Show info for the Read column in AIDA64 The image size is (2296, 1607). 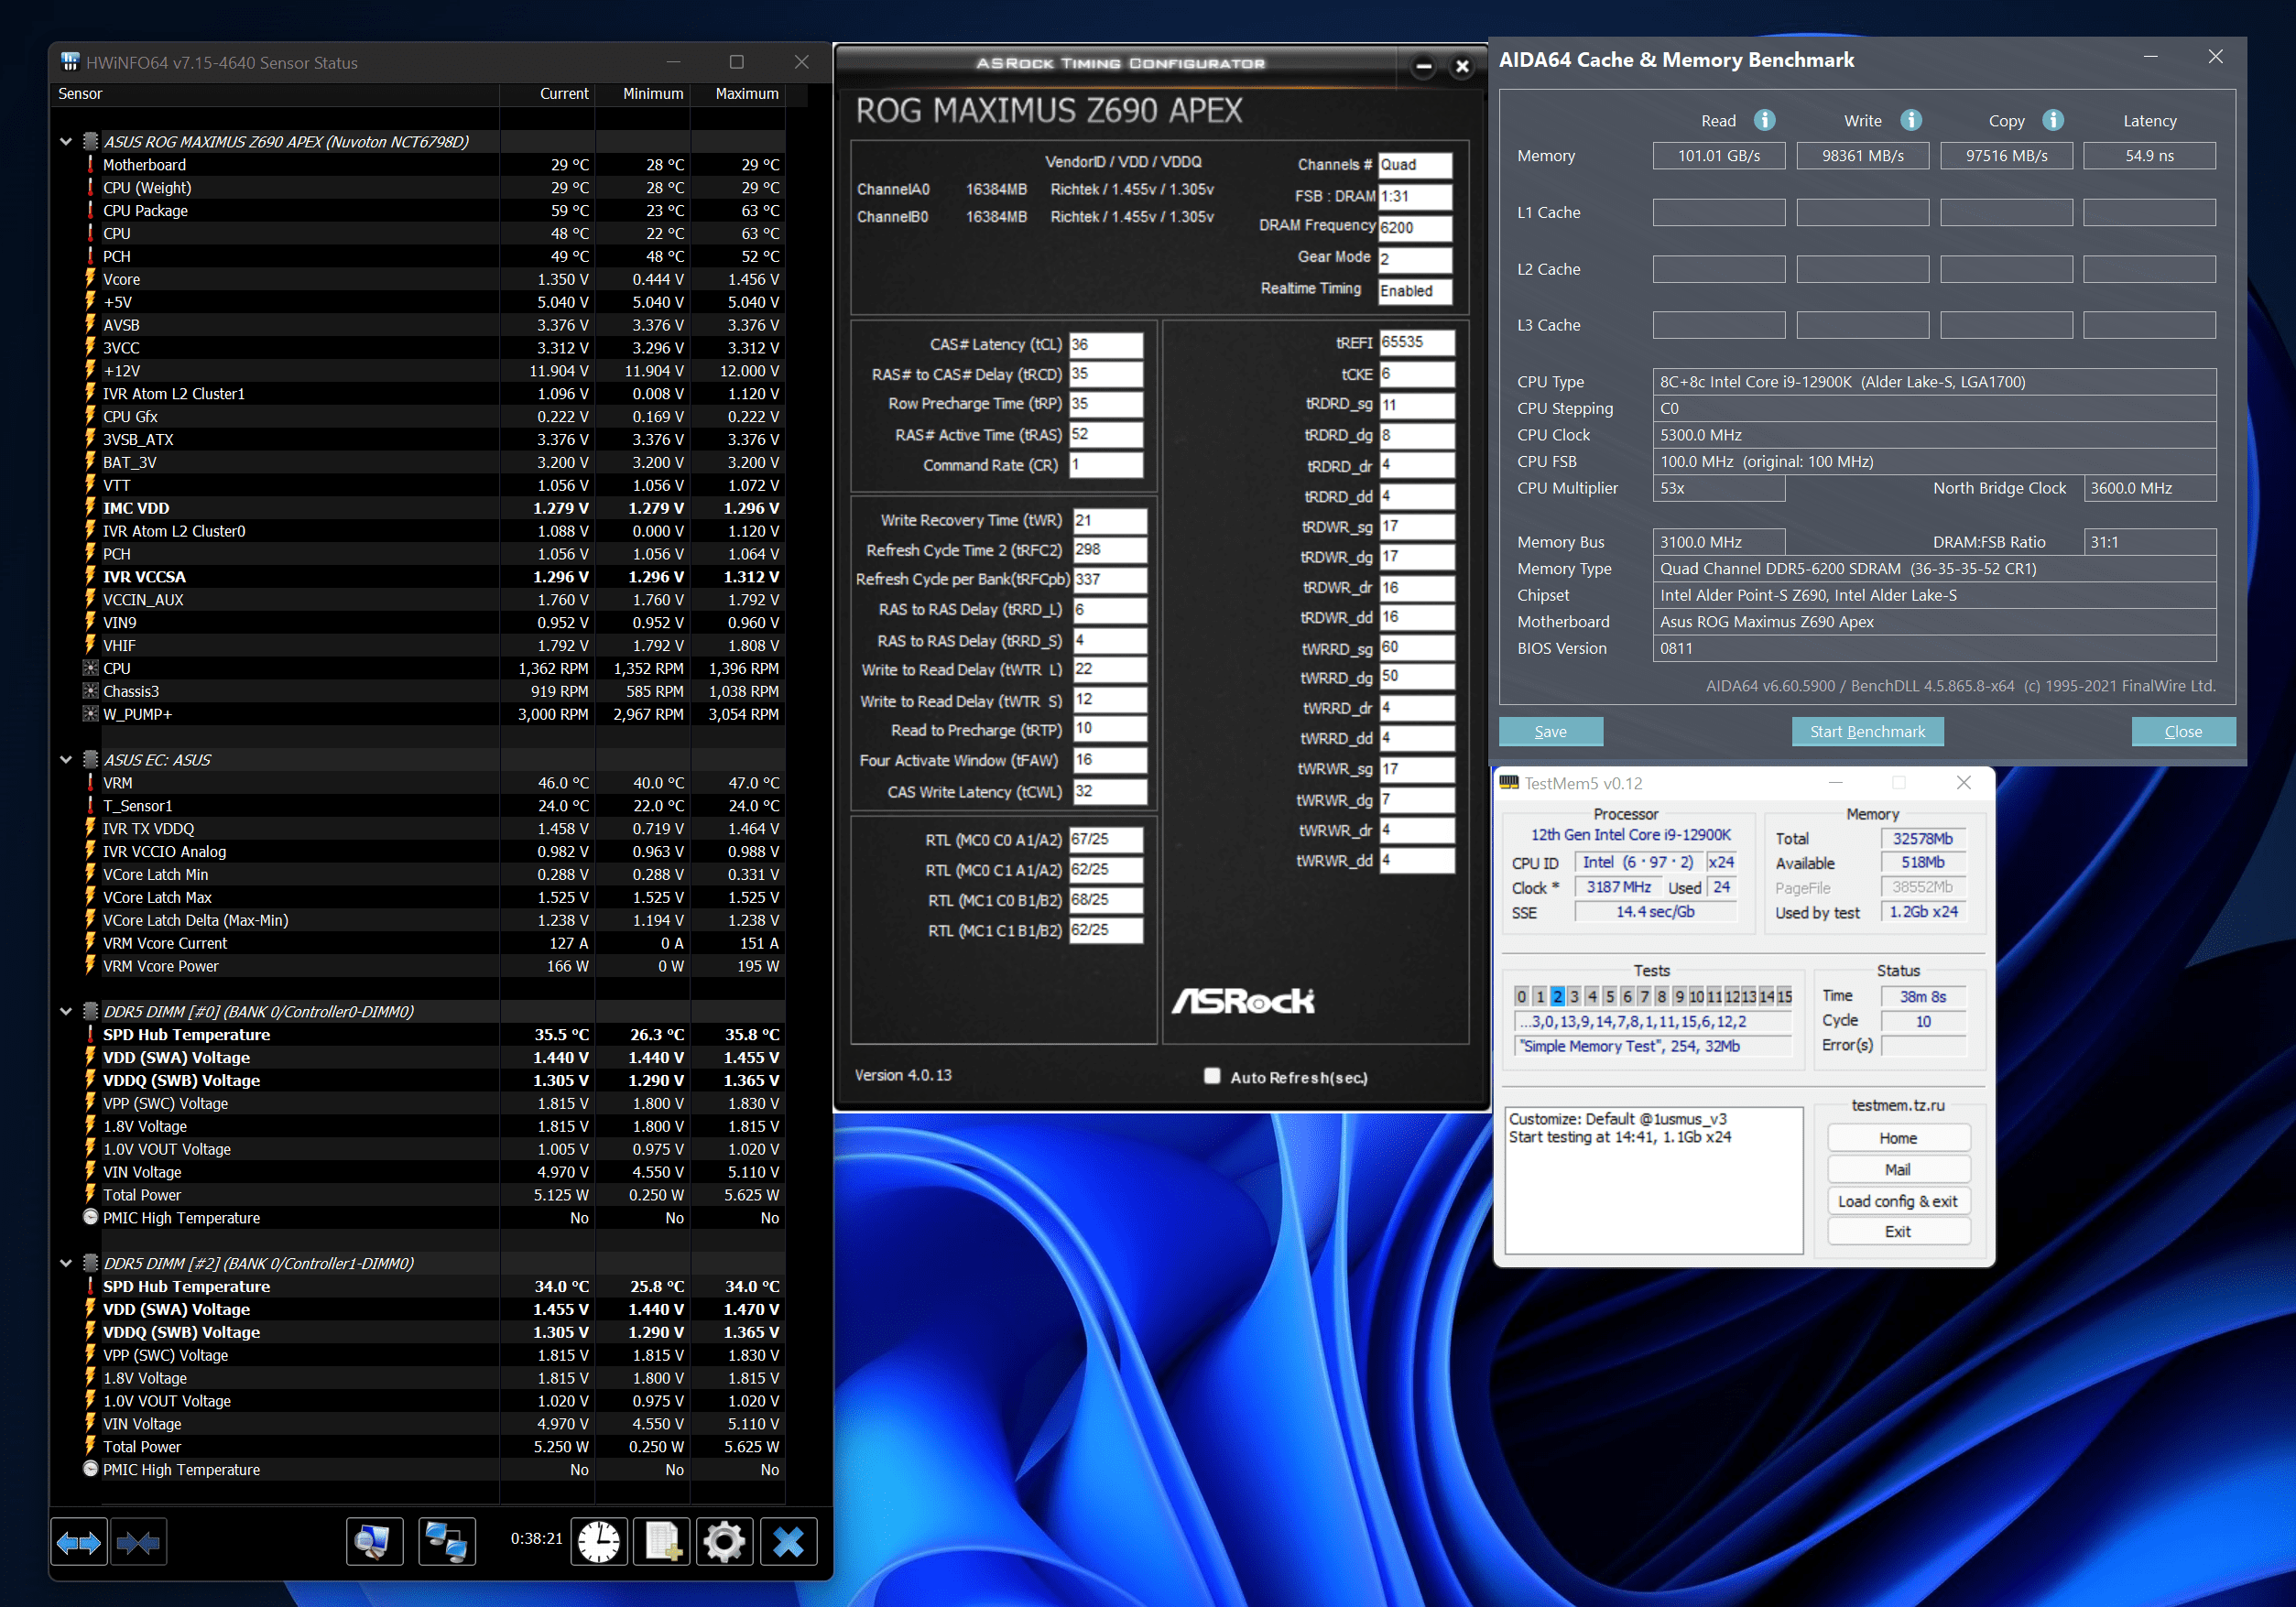point(1765,120)
